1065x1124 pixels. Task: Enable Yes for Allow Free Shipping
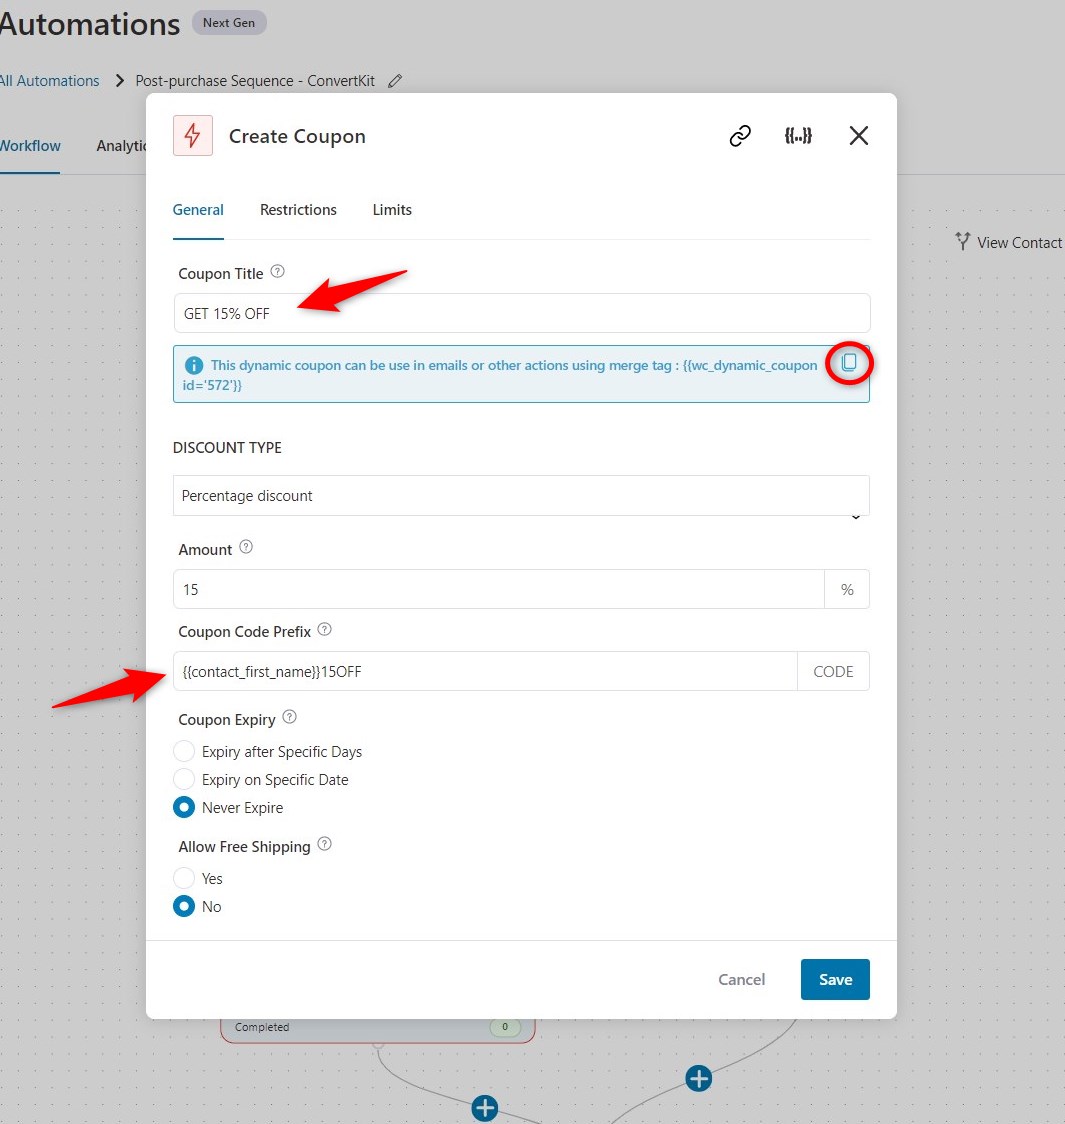tap(184, 878)
